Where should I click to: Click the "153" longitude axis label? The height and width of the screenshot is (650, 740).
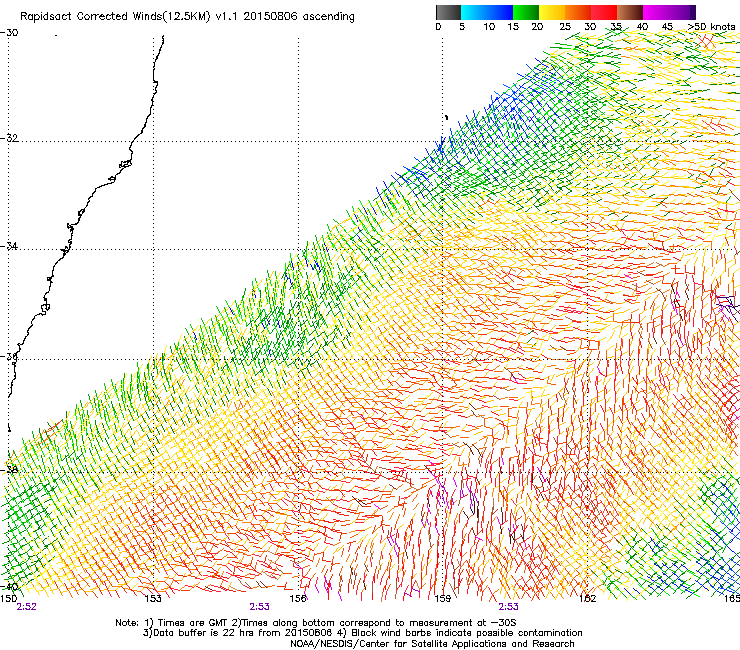(153, 599)
